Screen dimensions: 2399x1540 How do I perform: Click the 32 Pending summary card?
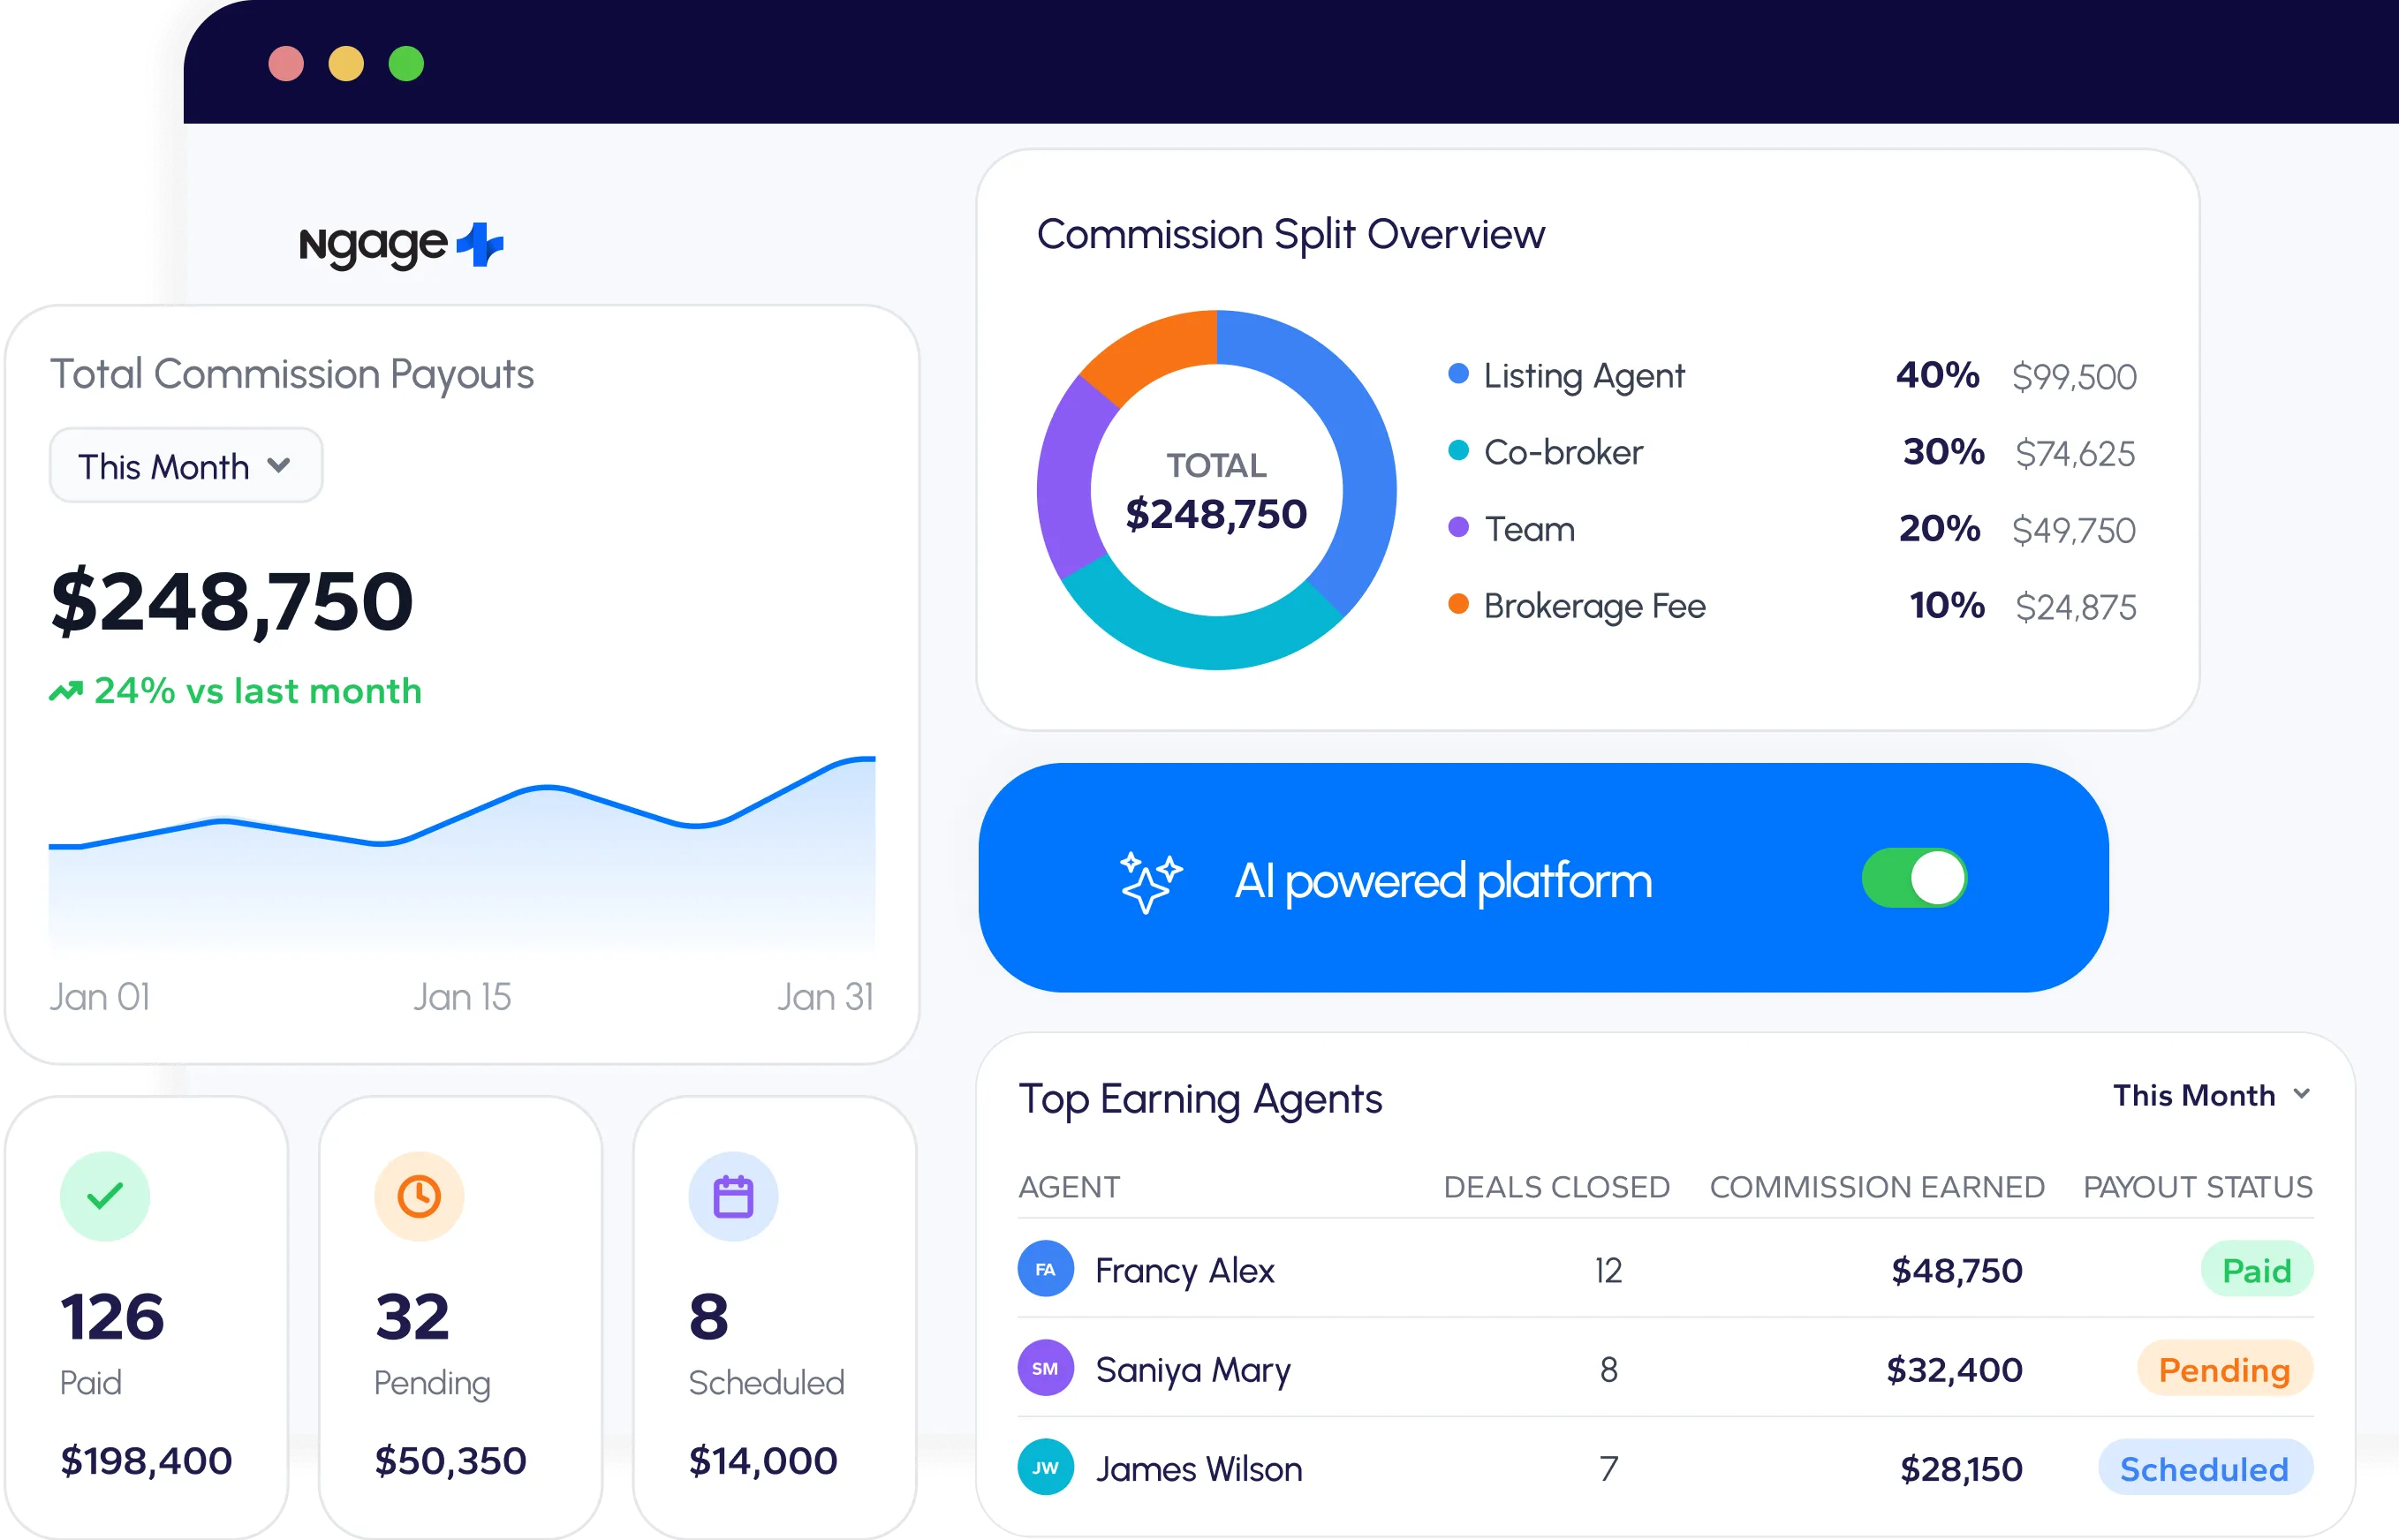461,1316
